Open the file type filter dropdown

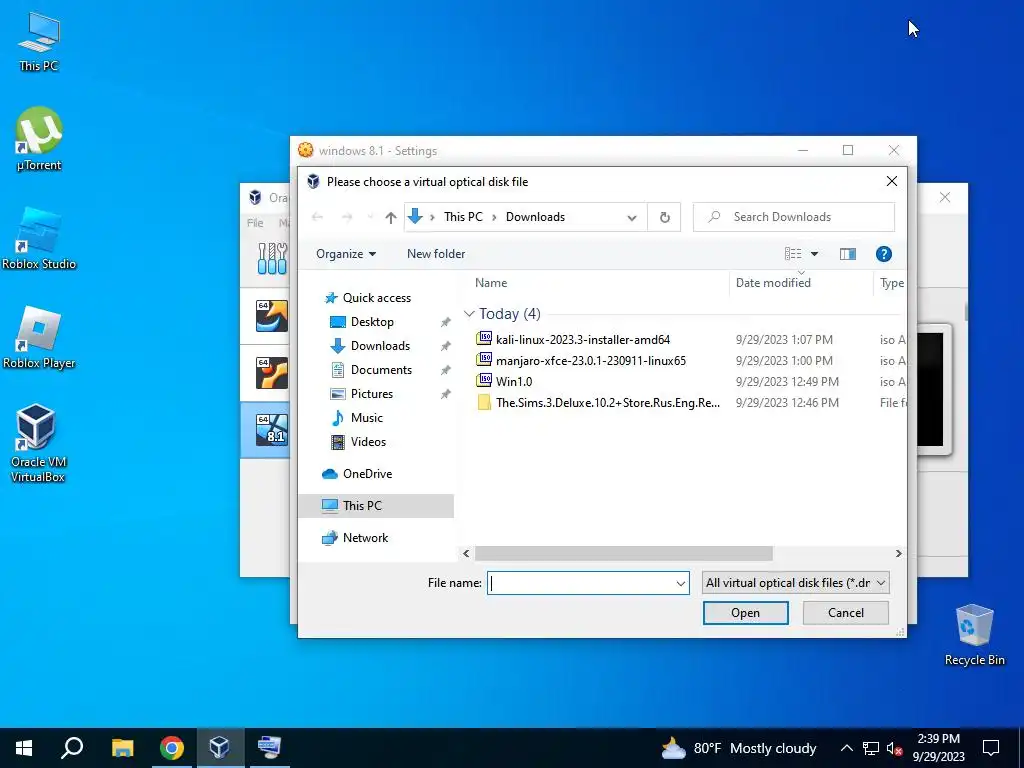point(795,583)
